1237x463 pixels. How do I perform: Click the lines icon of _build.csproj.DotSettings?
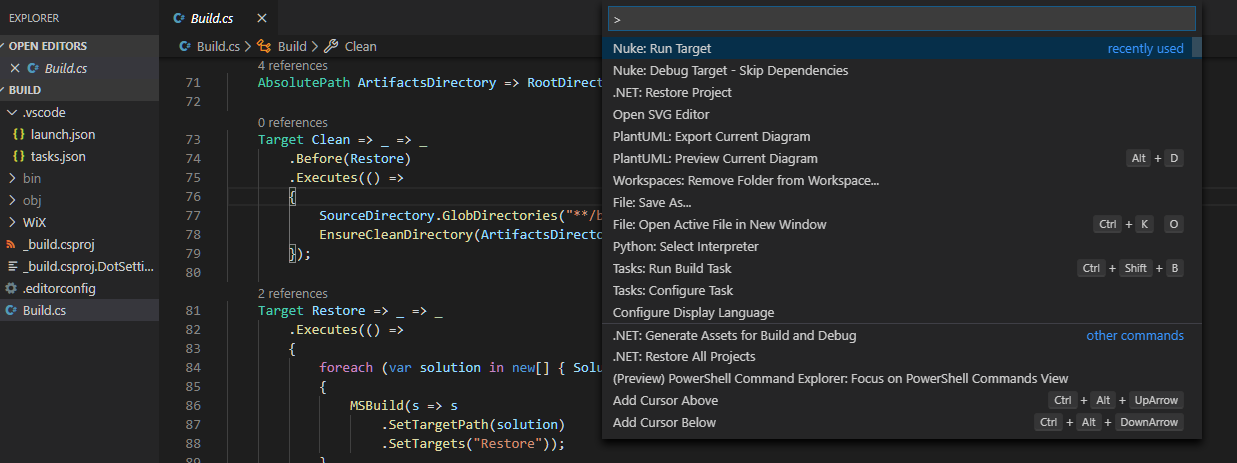(x=10, y=266)
